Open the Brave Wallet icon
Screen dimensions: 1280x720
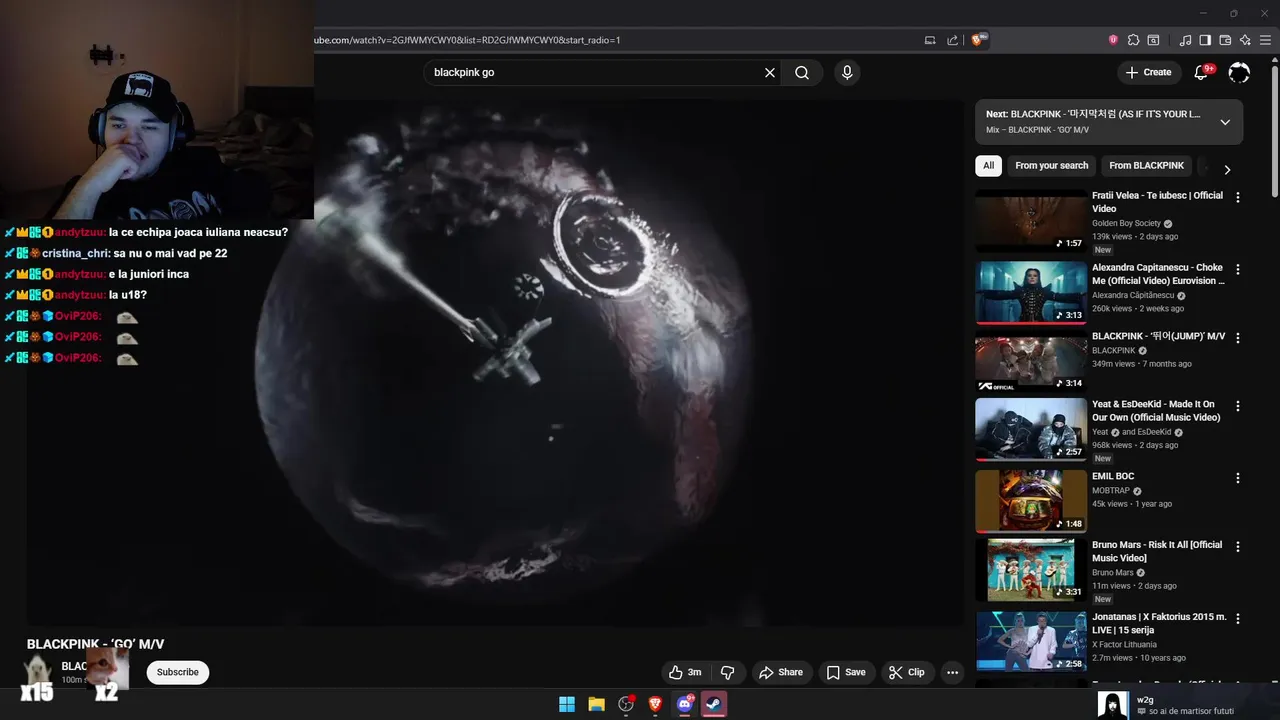click(x=1225, y=40)
